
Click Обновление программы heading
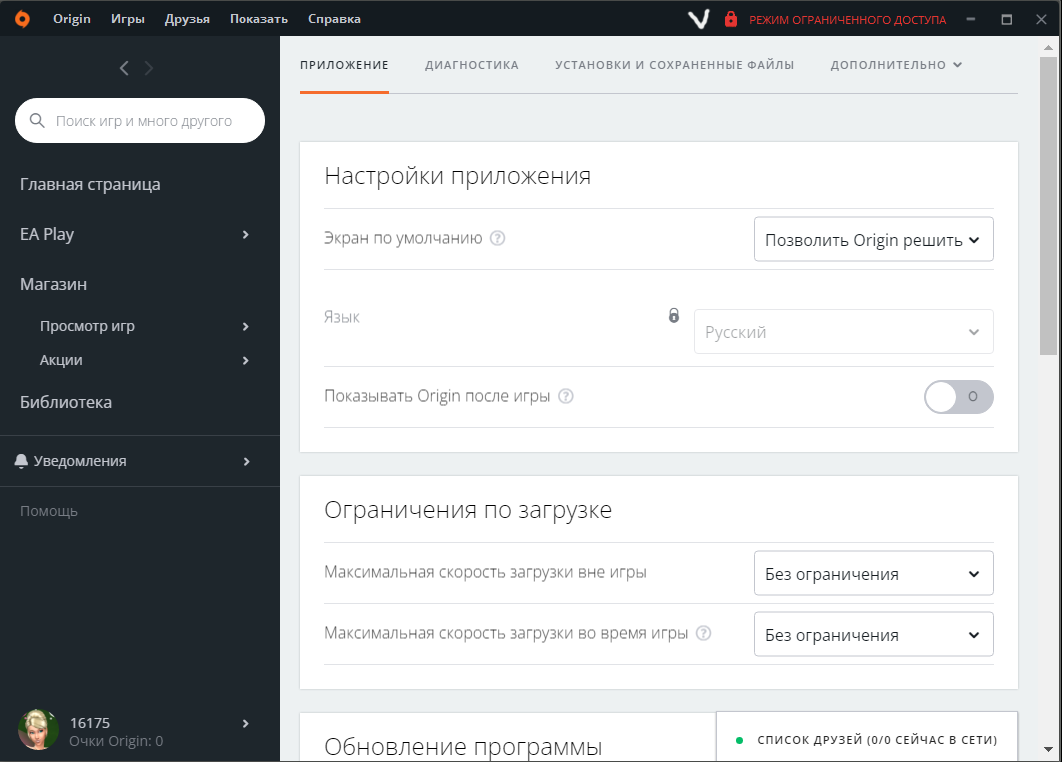pos(463,746)
